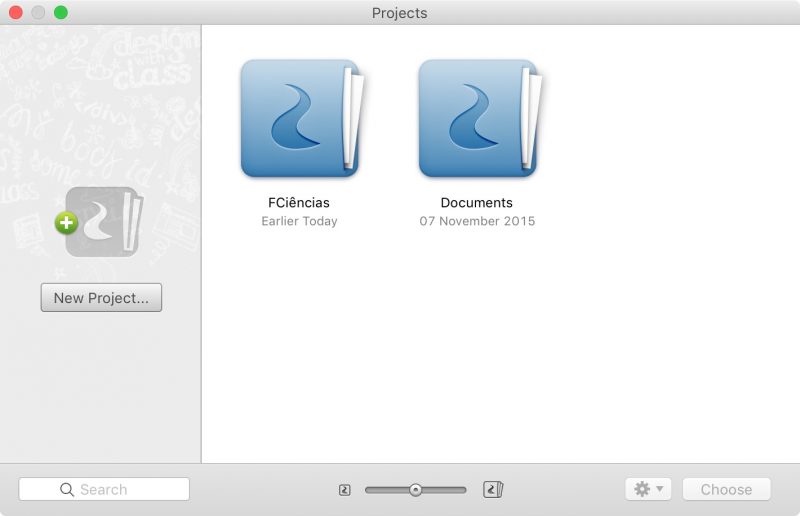The image size is (800, 516).
Task: Click the magnifying glass search icon
Action: pyautogui.click(x=67, y=489)
